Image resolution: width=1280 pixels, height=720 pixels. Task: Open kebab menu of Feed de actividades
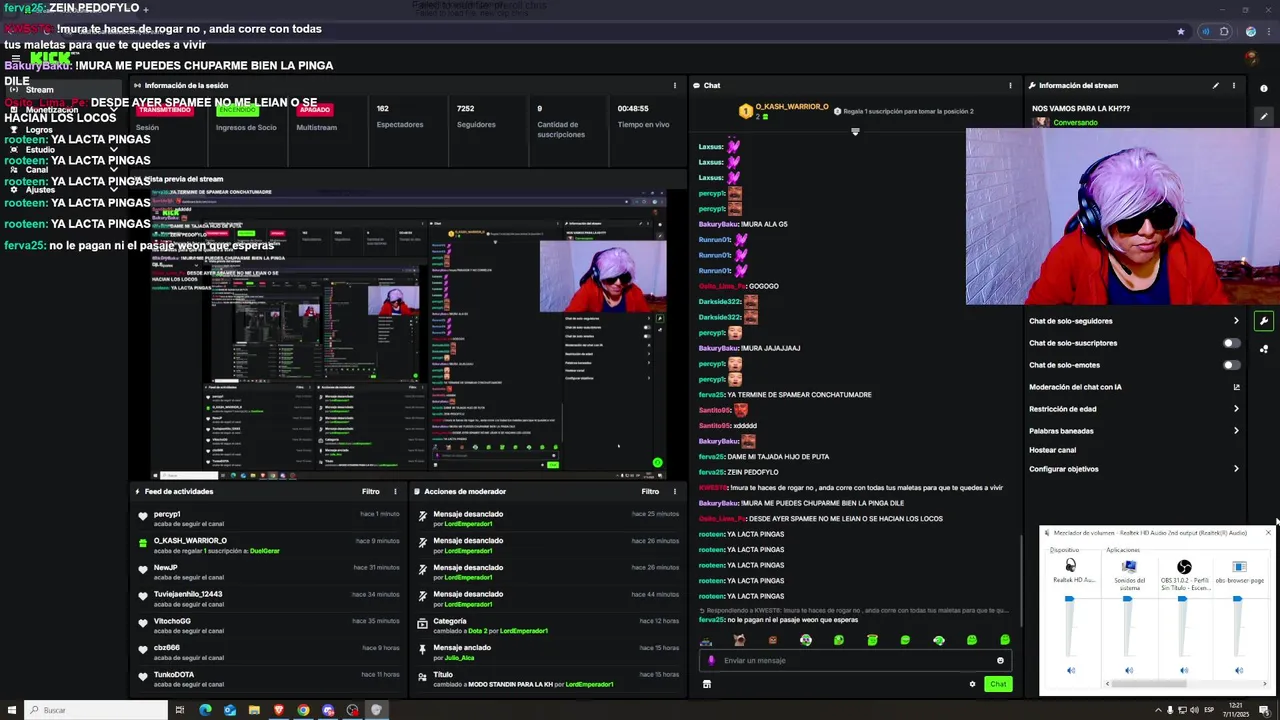pos(395,491)
